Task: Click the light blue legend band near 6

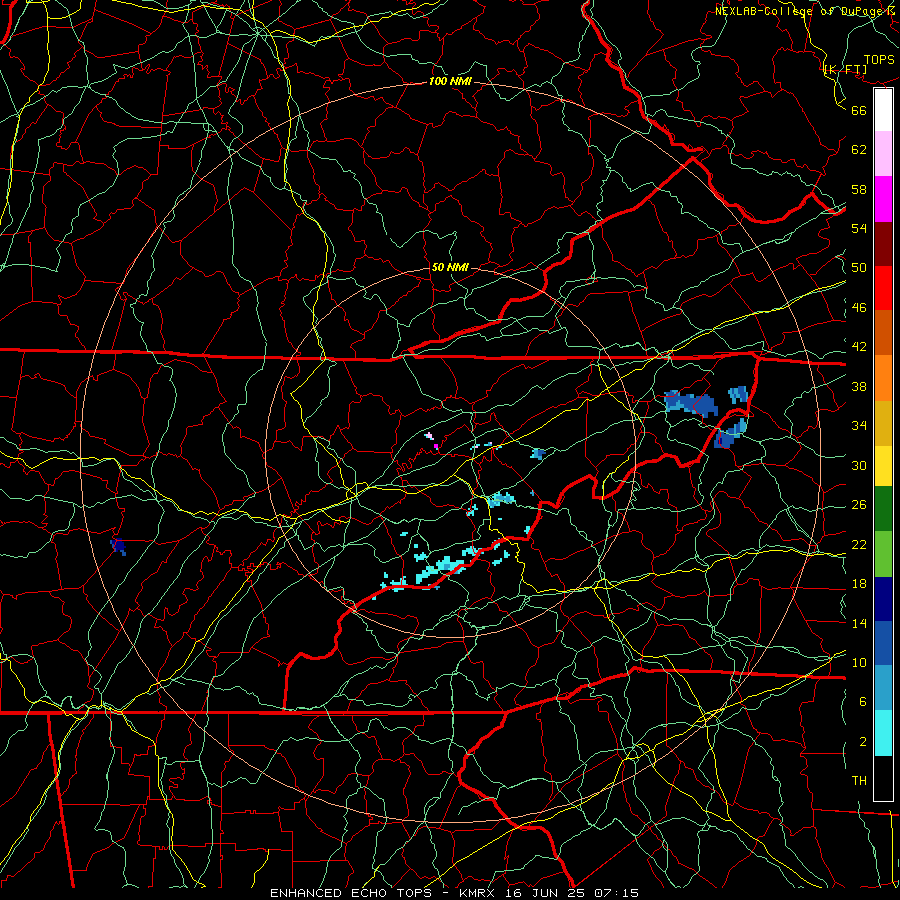Action: (883, 688)
